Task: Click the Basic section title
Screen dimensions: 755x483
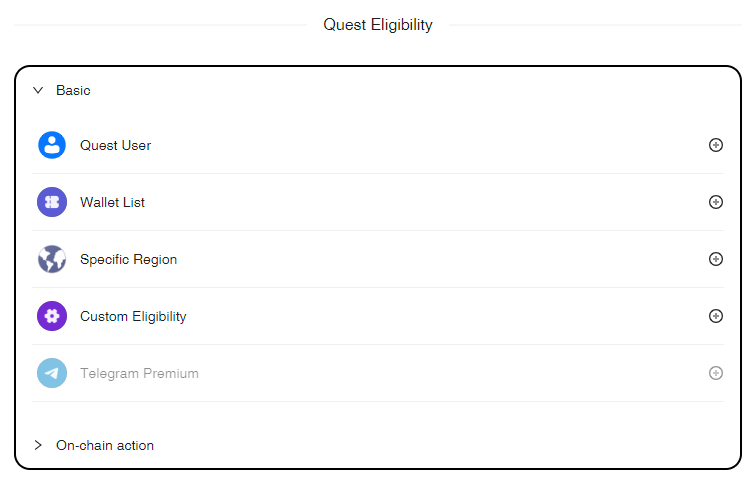Action: coord(73,90)
